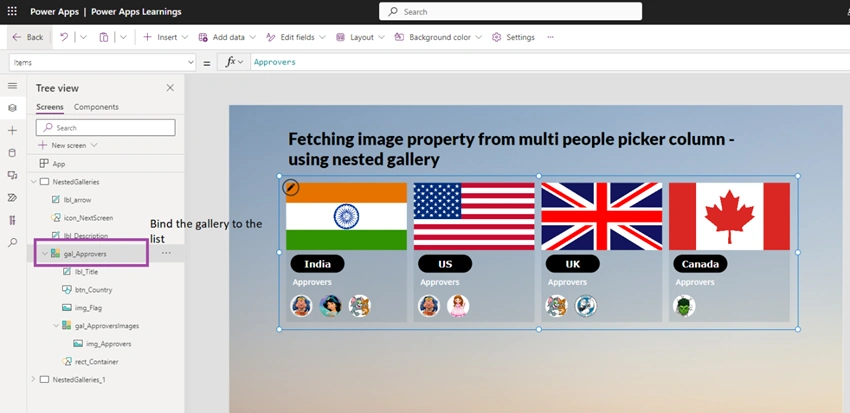Click the UK country button
Screen dimensions: 850x413
[x=573, y=264]
